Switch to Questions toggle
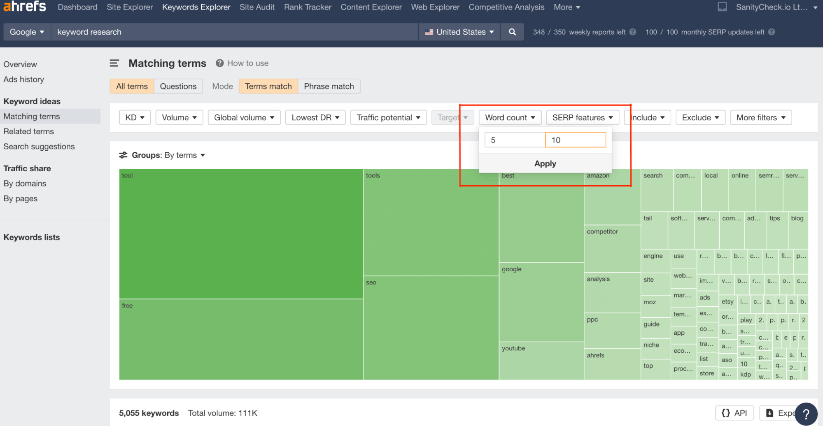This screenshot has width=823, height=426. 178,86
